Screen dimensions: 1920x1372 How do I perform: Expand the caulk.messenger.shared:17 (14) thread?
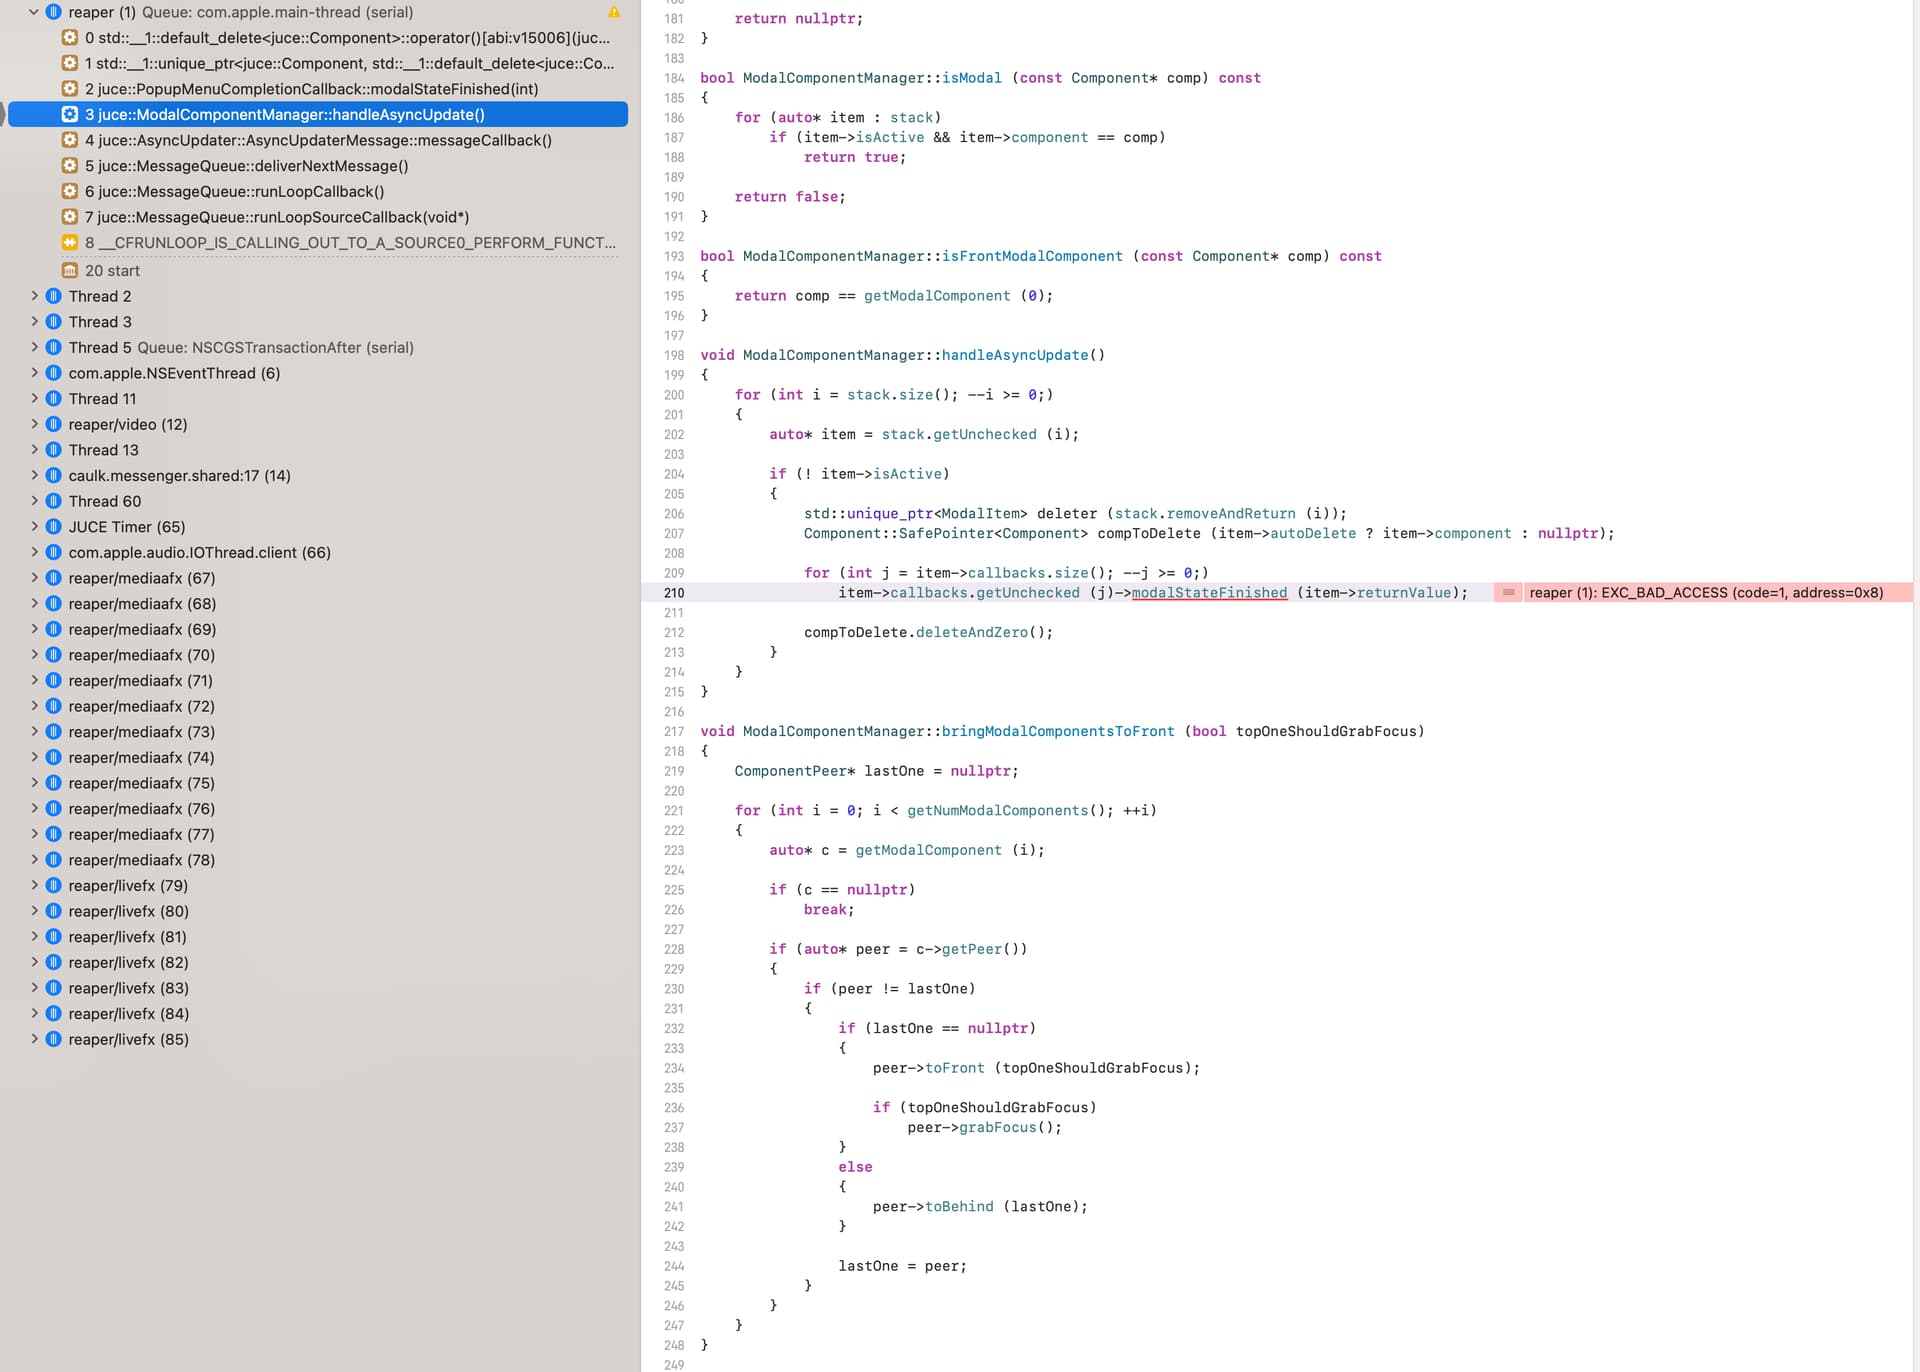click(x=34, y=475)
